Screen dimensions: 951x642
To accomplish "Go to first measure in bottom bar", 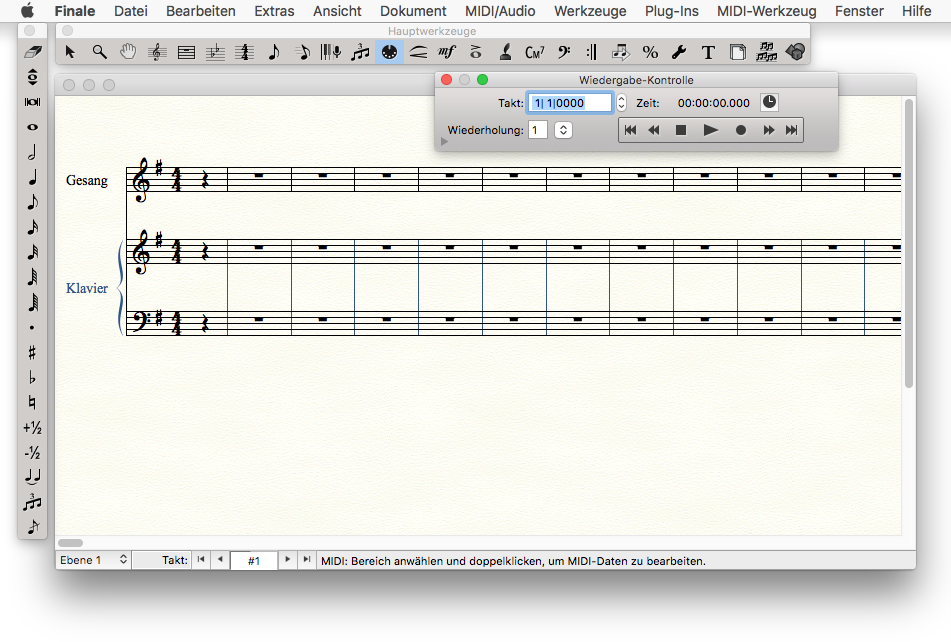I will pos(201,560).
